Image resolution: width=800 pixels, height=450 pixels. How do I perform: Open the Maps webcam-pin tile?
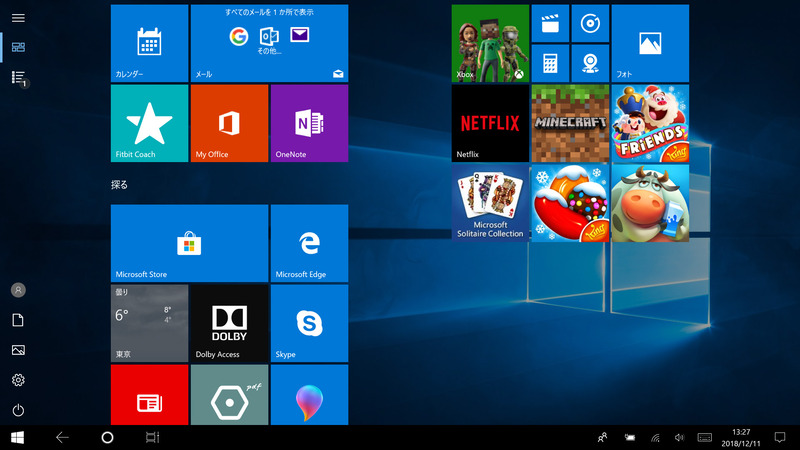[x=590, y=63]
